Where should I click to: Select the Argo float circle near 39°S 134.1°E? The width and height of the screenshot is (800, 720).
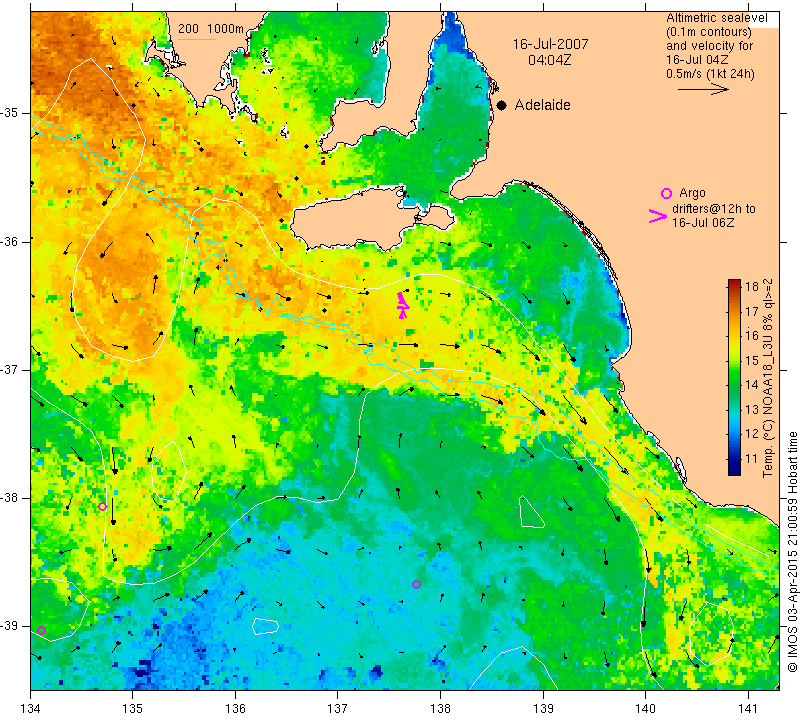42,631
